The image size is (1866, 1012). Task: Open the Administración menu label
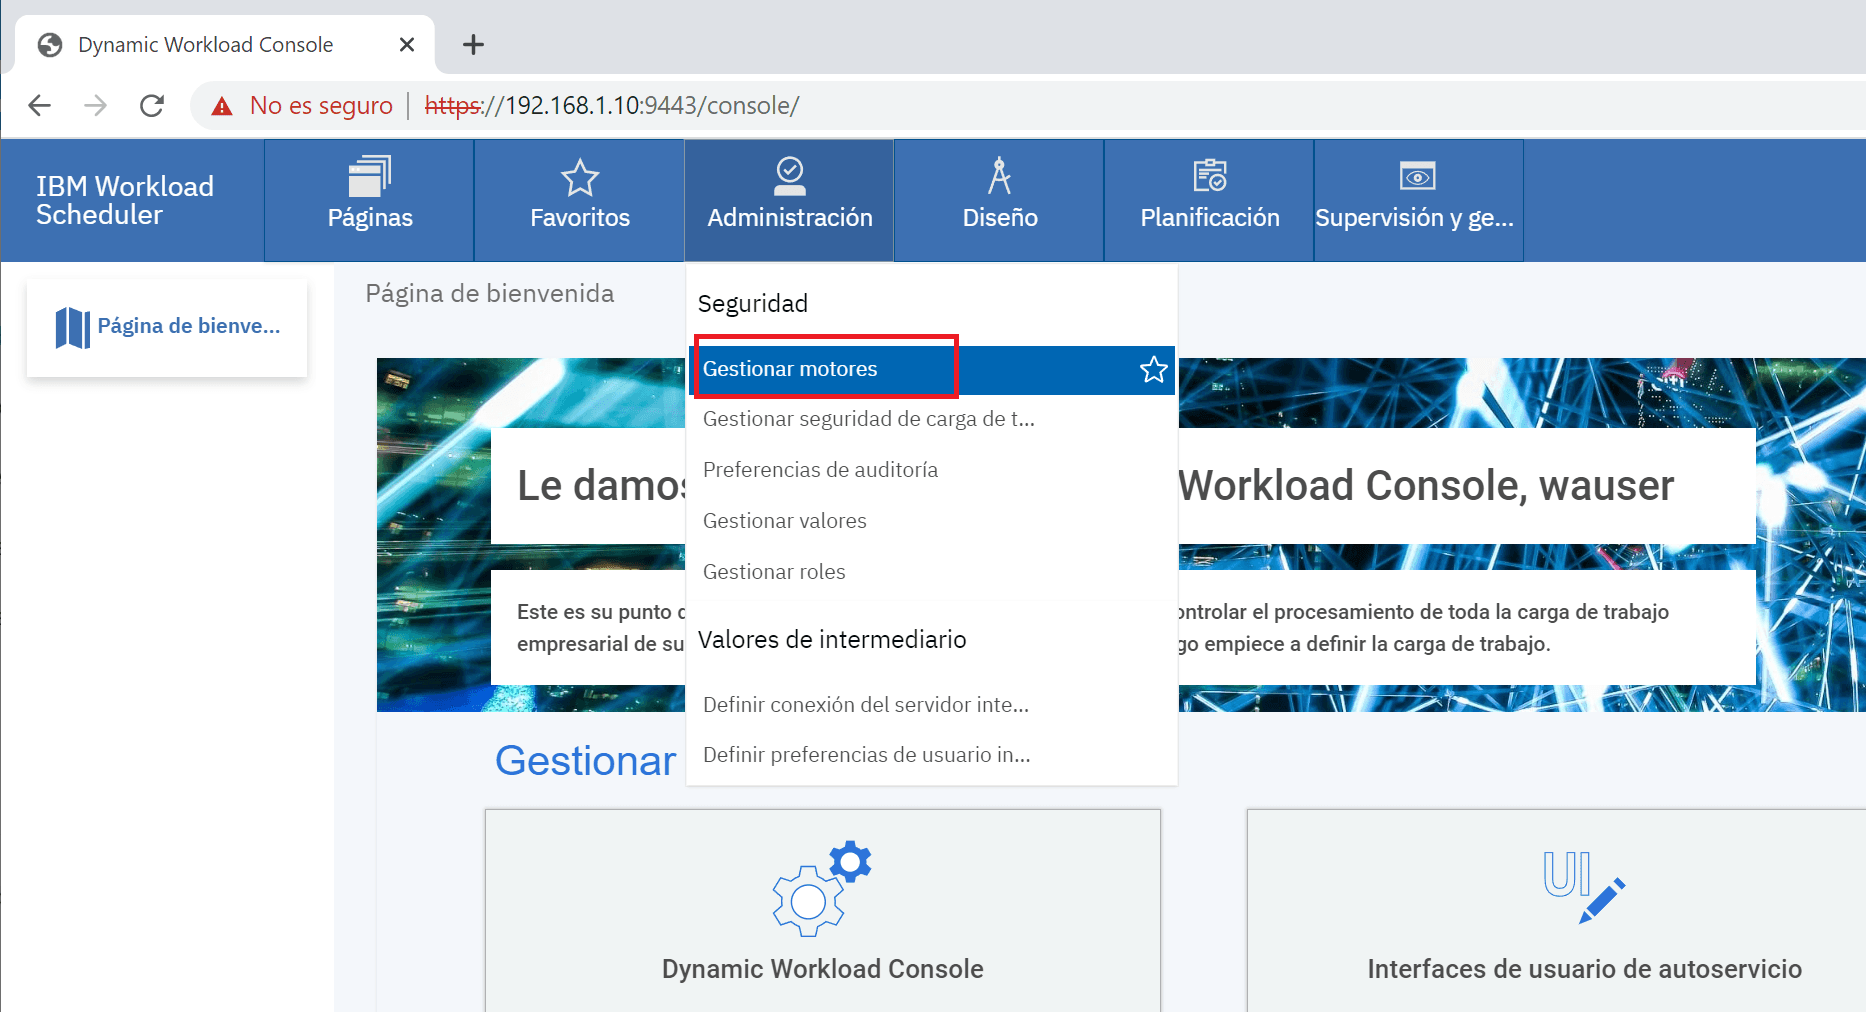tap(790, 218)
